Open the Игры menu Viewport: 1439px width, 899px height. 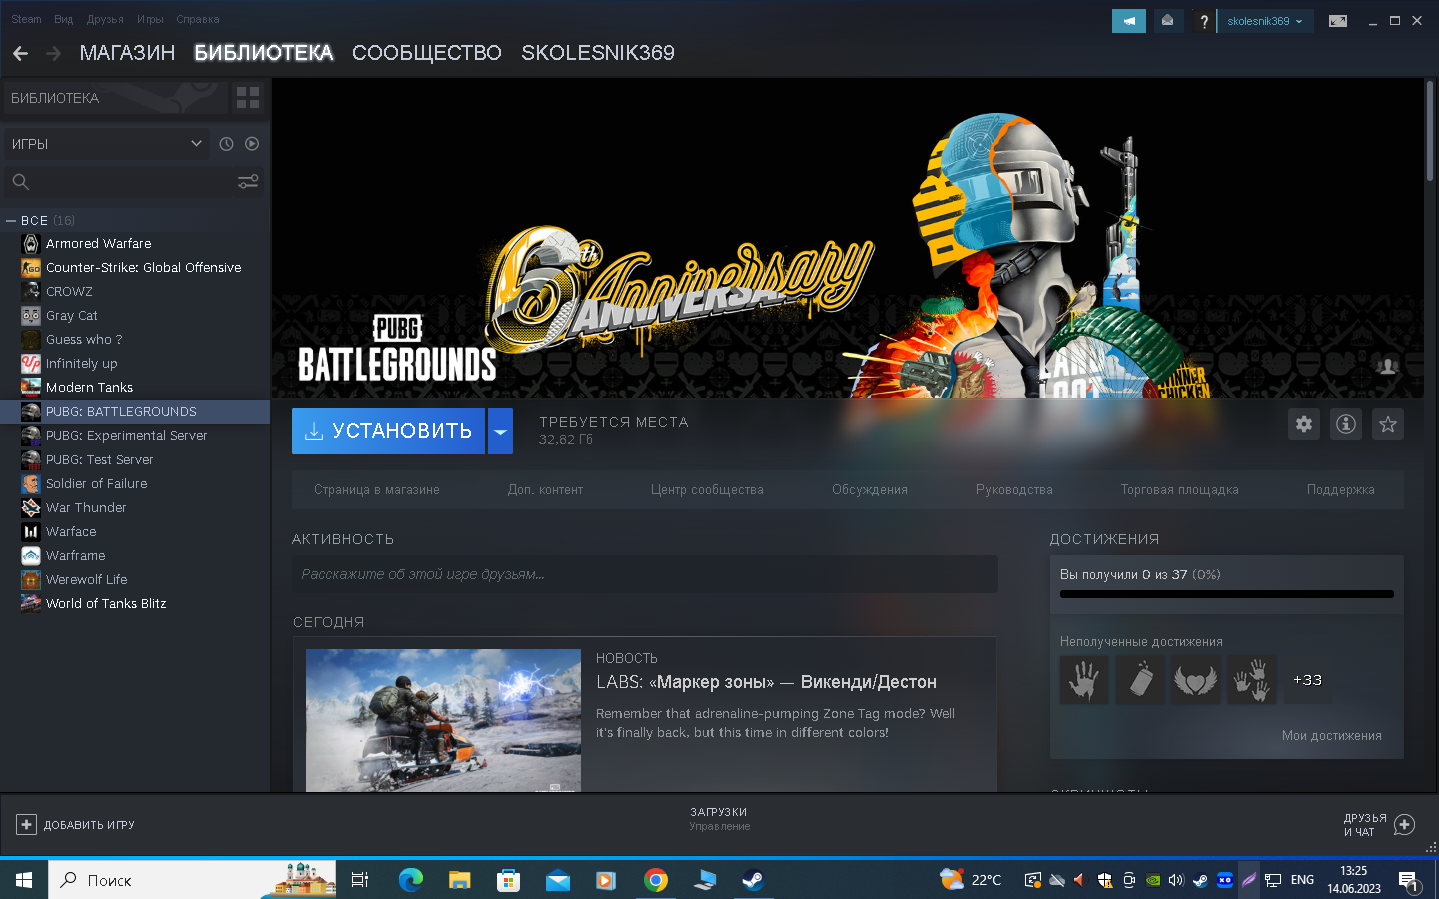click(x=150, y=19)
